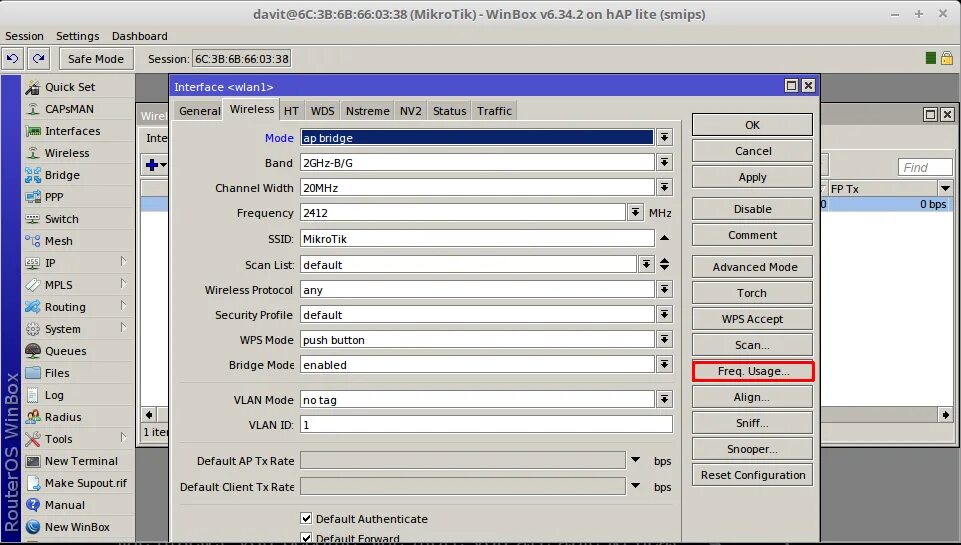Expand Default AP Tx Rate field
The image size is (961, 545).
636,460
